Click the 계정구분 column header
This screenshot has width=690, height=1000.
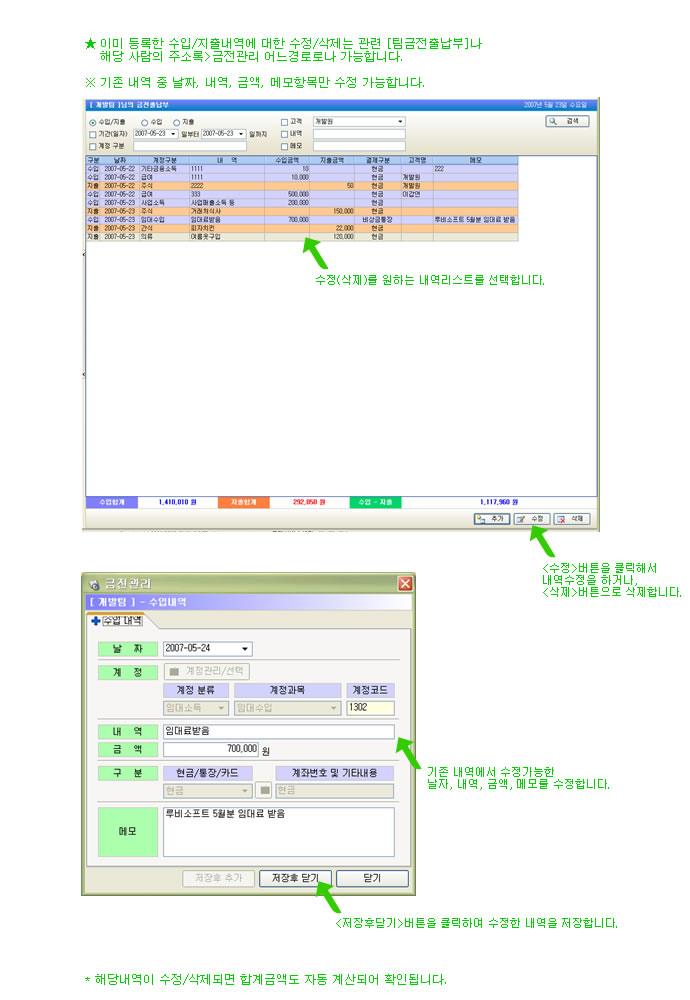click(x=164, y=160)
